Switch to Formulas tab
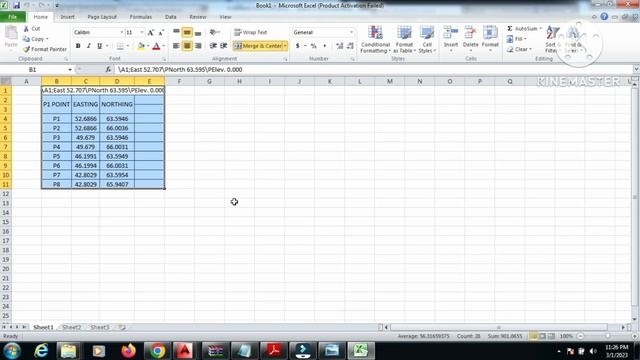Screen dimensions: 640x360 [x=141, y=17]
